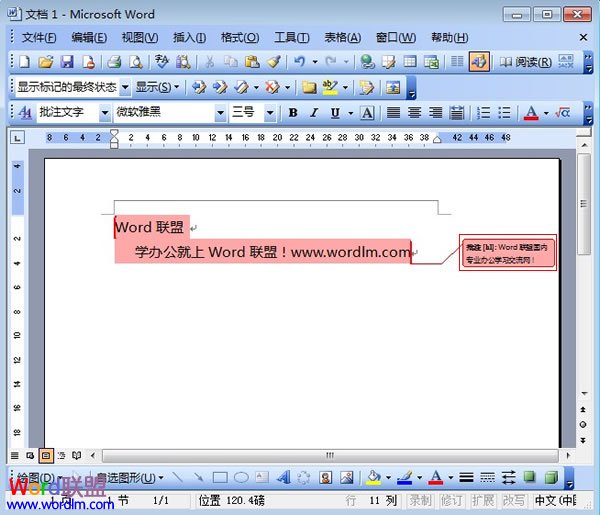Open the 编辑(E) menu
The height and width of the screenshot is (515, 600).
click(89, 37)
